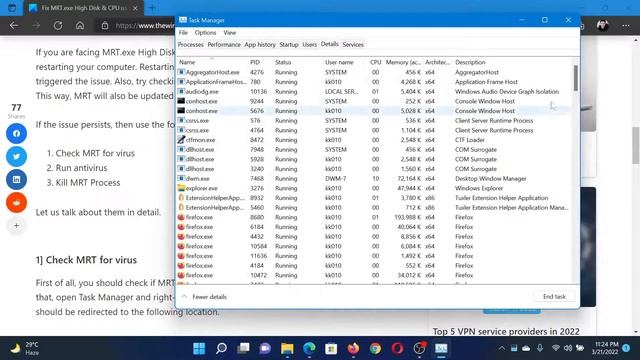Open new browser tab
Screen dimensions: 640x360
pos(152,8)
